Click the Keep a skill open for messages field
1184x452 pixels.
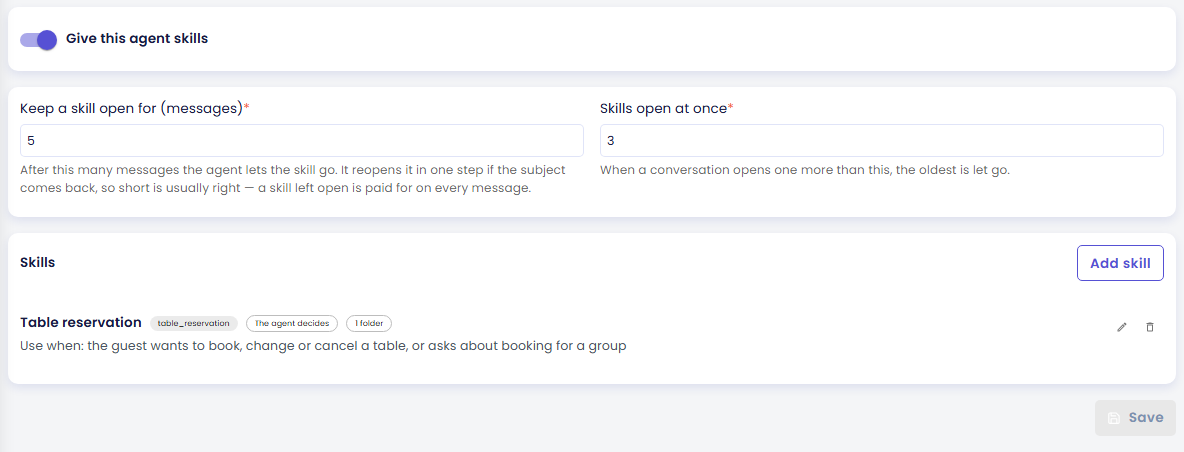301,140
